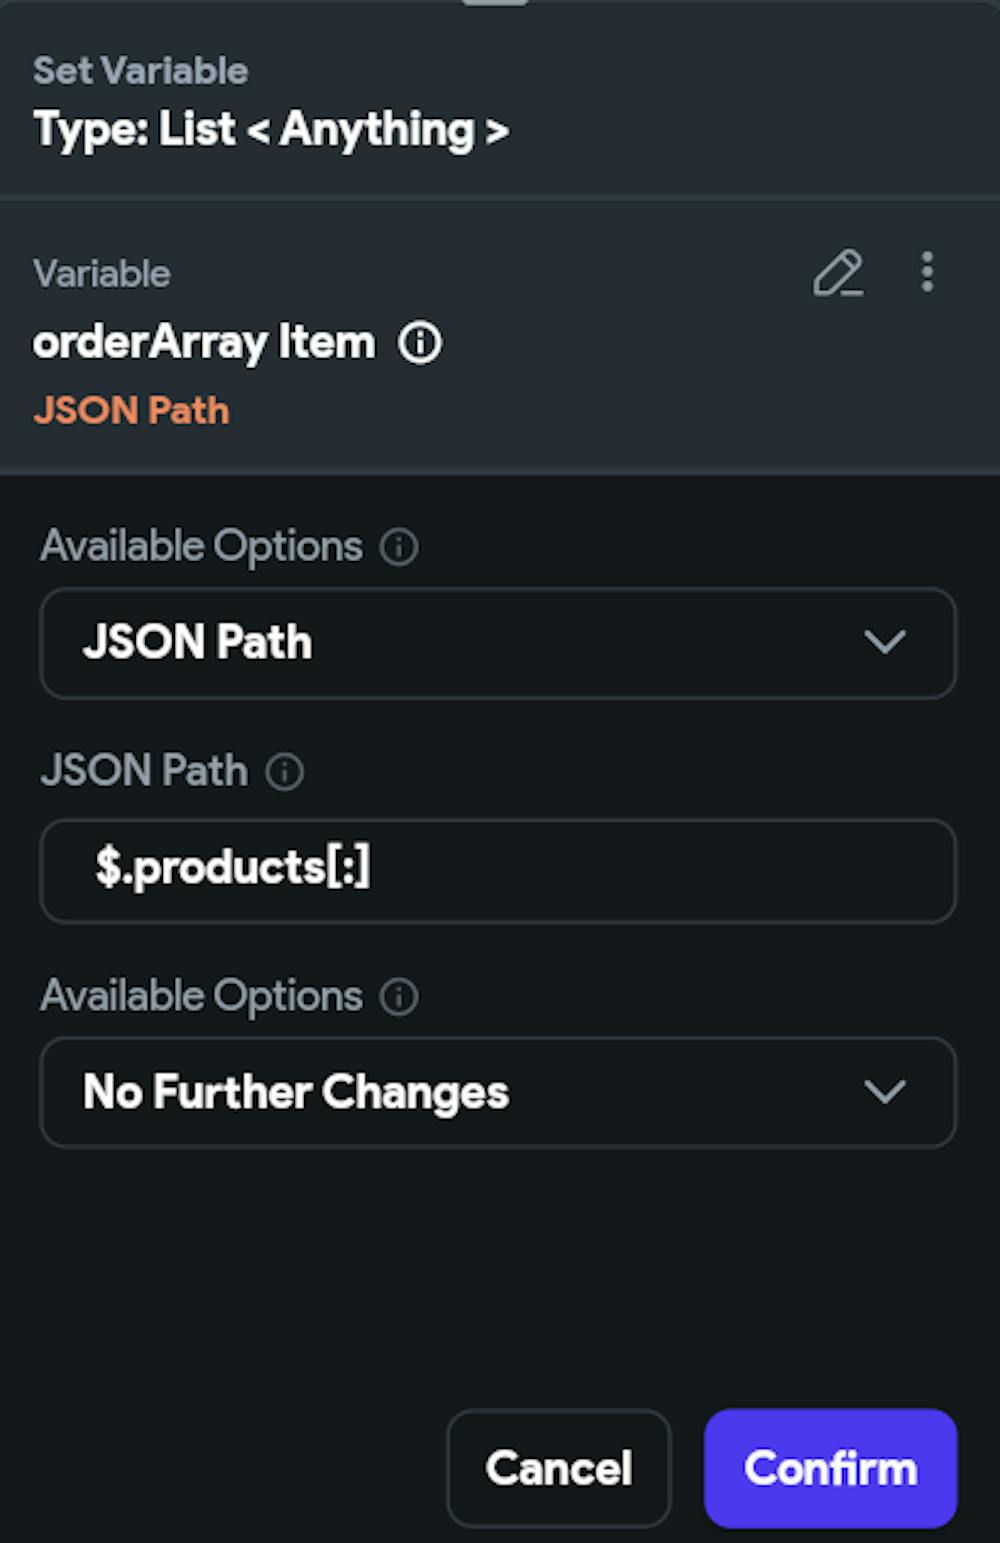Click the Variable section label
The height and width of the screenshot is (1543, 1000).
coord(102,274)
